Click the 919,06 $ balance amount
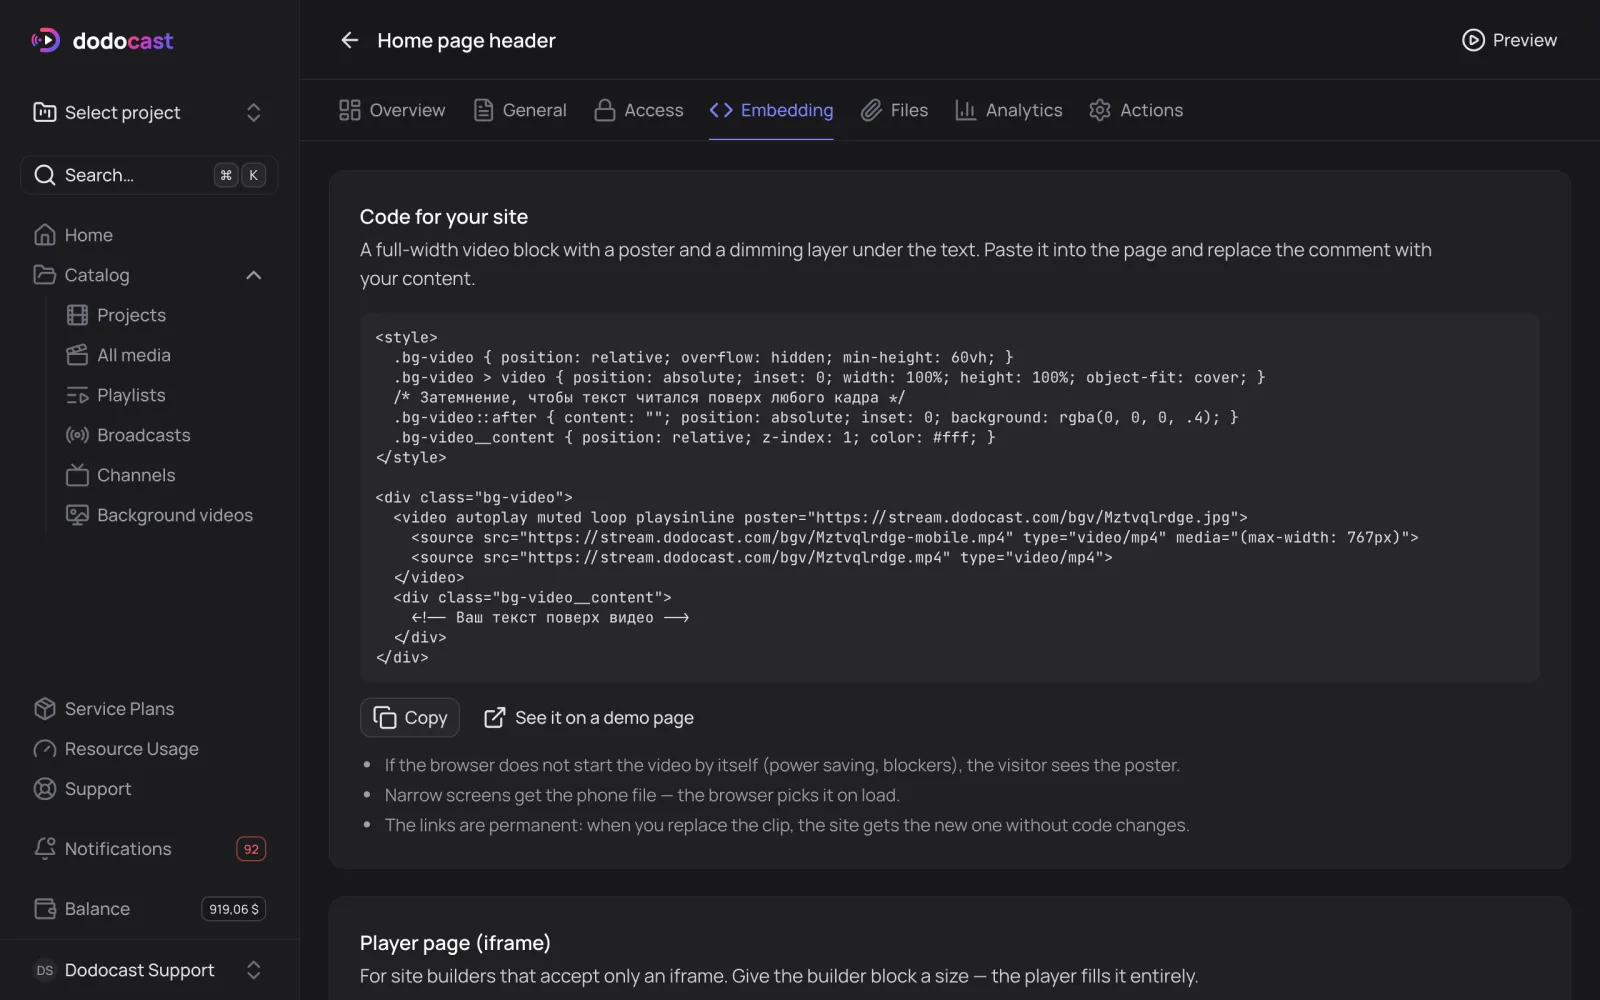 point(234,909)
